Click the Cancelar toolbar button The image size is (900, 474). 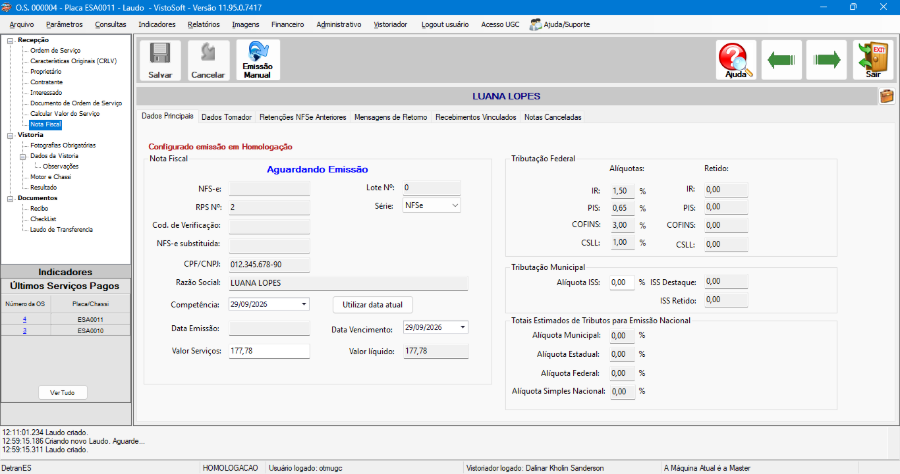[x=208, y=60]
